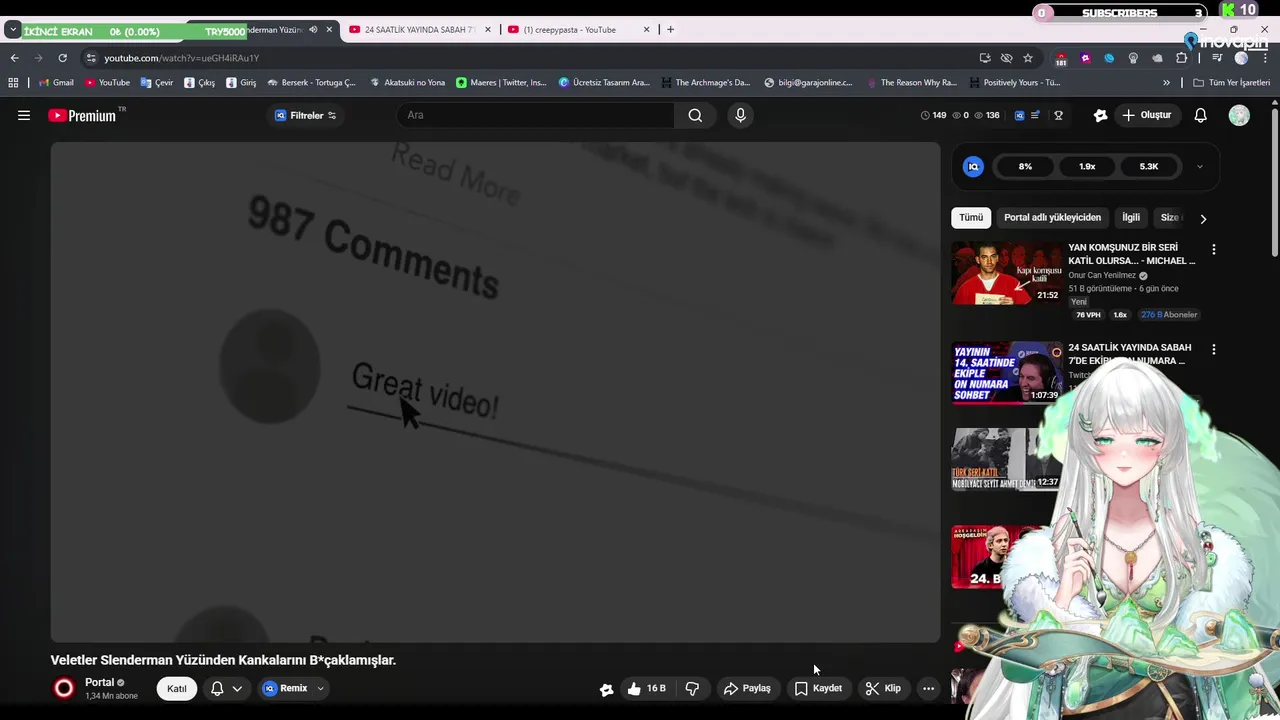Open the 1:07:39 stream video thumbnail
The image size is (1280, 720).
[1006, 372]
